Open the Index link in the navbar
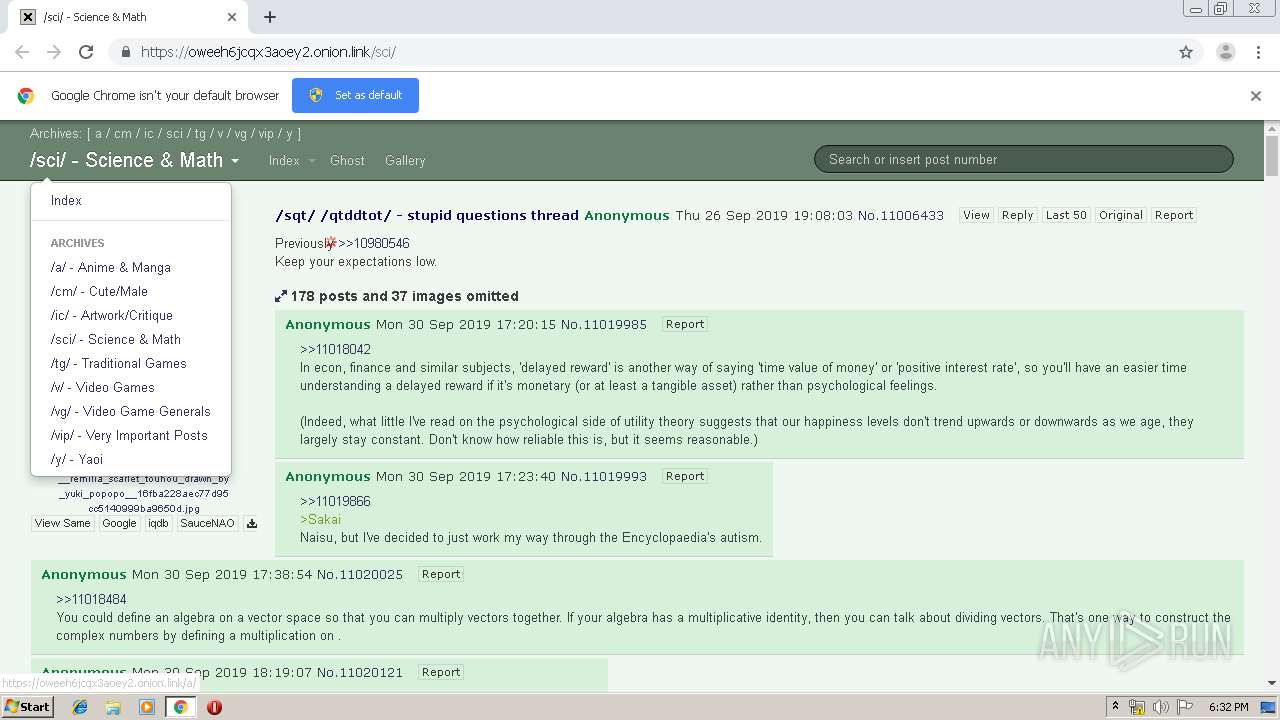 [x=284, y=160]
